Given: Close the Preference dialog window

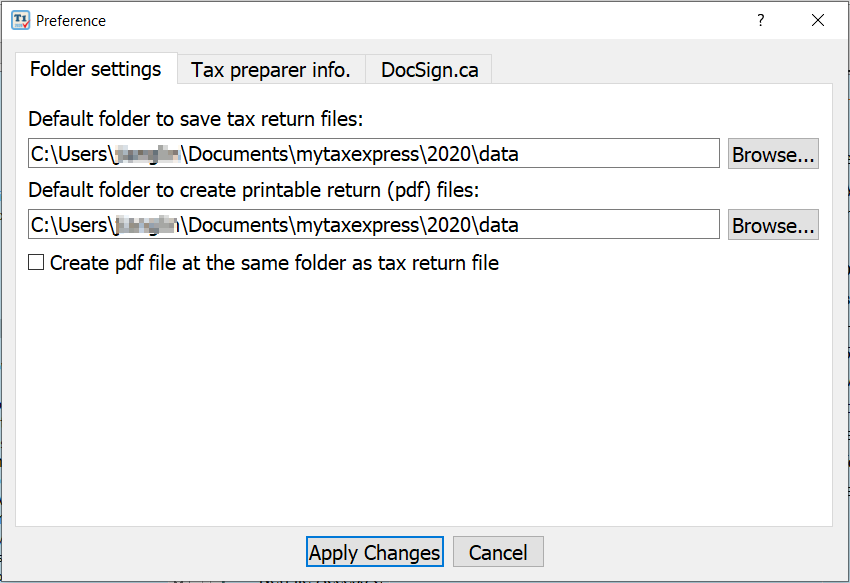Looking at the screenshot, I should click(x=818, y=20).
